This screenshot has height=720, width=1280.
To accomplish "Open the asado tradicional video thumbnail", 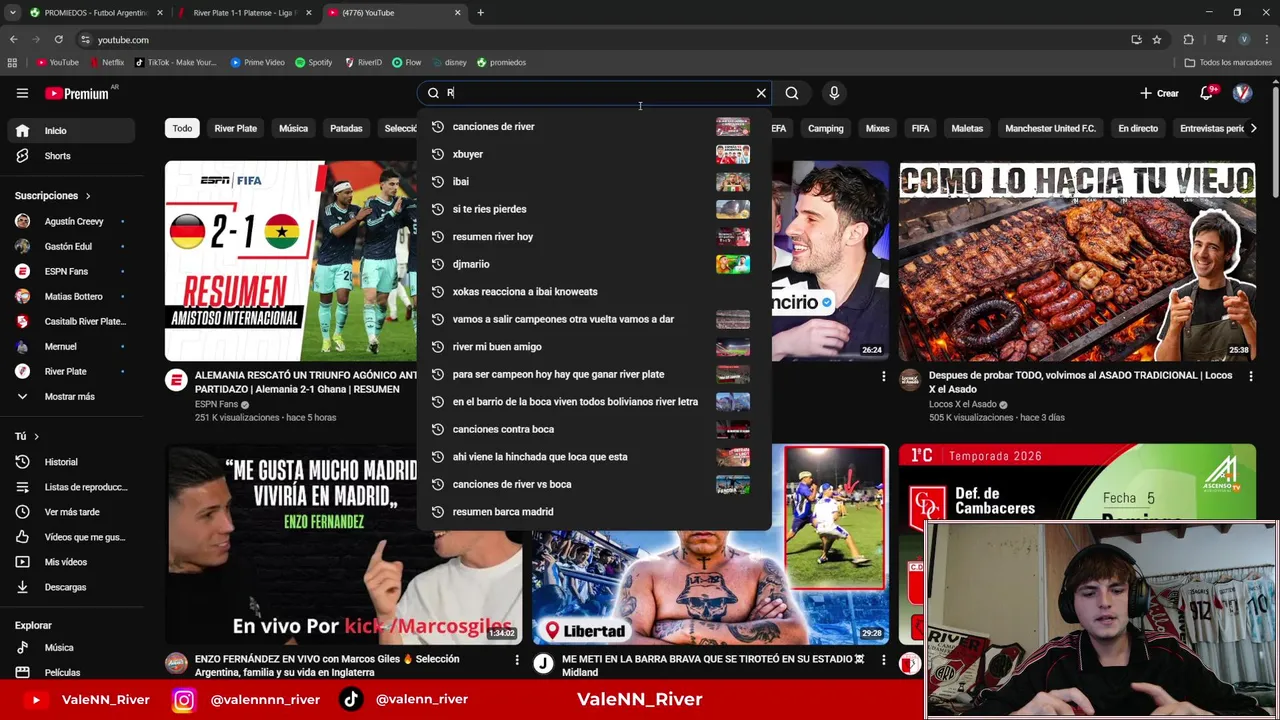I will [x=1077, y=261].
